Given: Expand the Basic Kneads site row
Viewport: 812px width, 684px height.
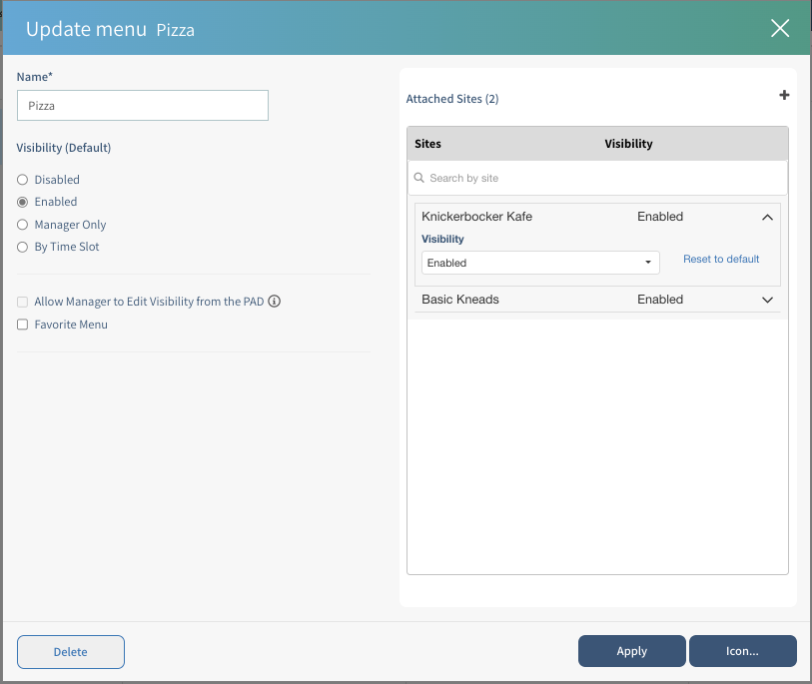Looking at the screenshot, I should point(767,300).
